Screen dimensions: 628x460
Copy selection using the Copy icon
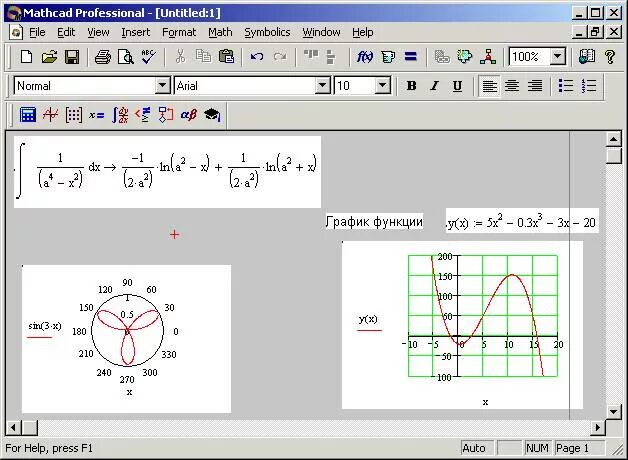[x=203, y=57]
